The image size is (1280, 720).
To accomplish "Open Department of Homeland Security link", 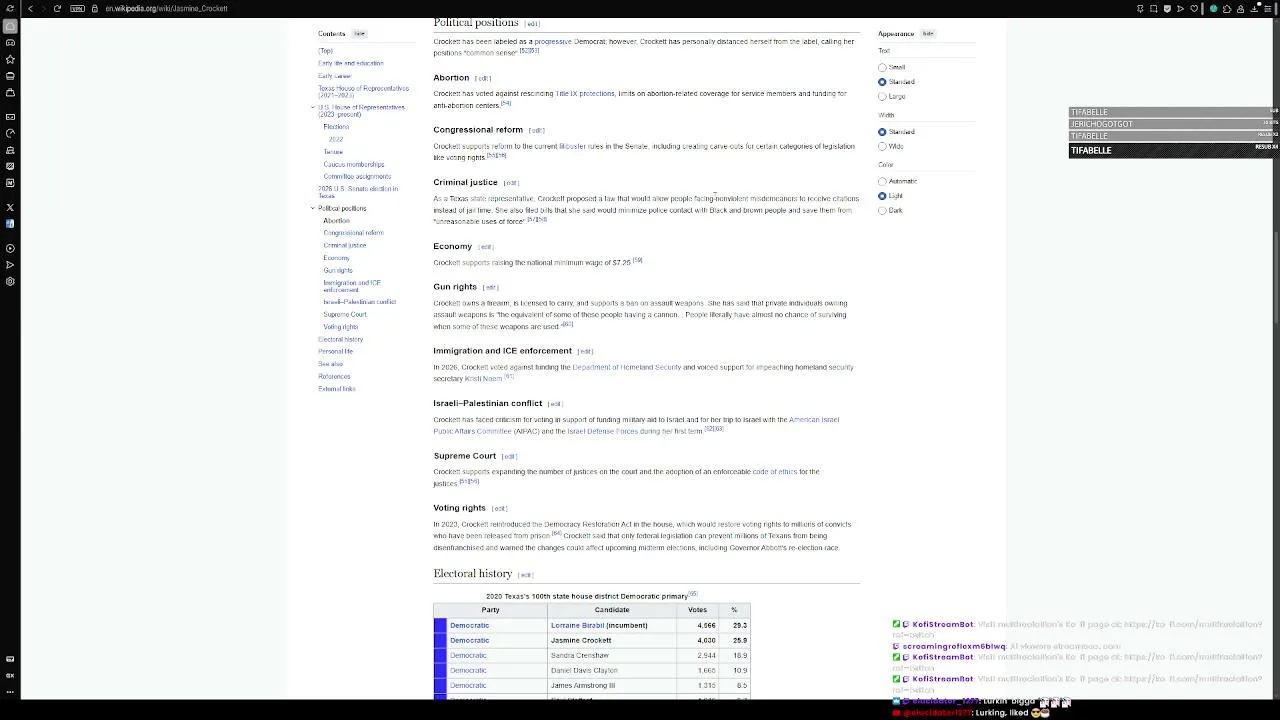I will pos(627,367).
